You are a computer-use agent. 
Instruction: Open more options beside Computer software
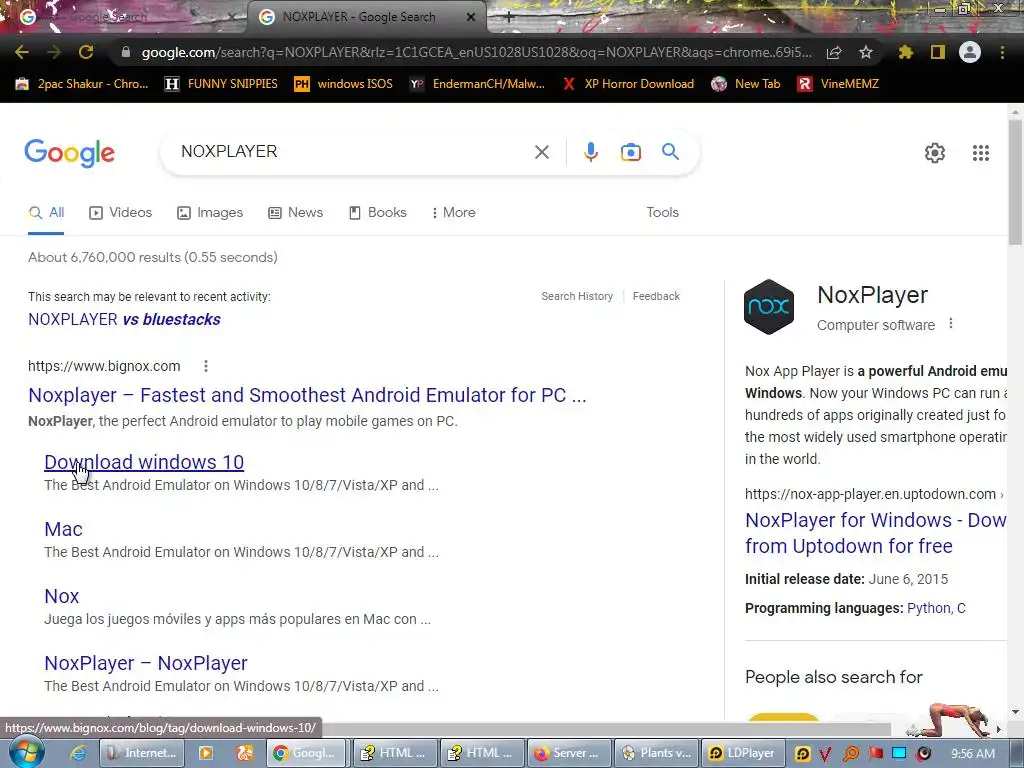click(x=951, y=324)
